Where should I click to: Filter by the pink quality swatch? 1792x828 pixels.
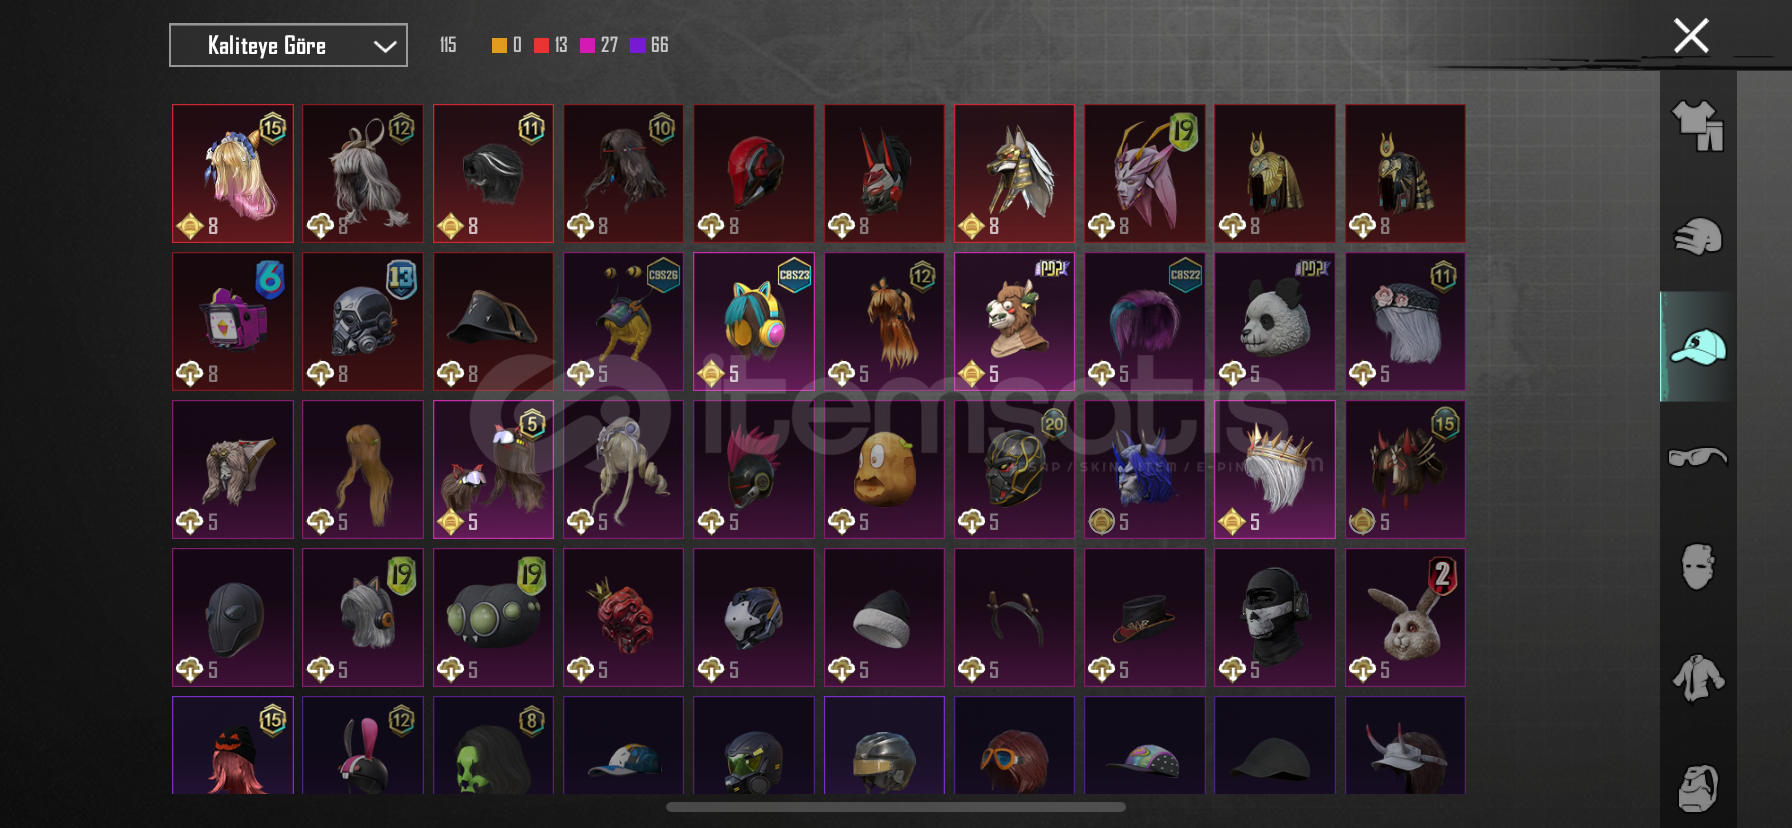pos(587,45)
